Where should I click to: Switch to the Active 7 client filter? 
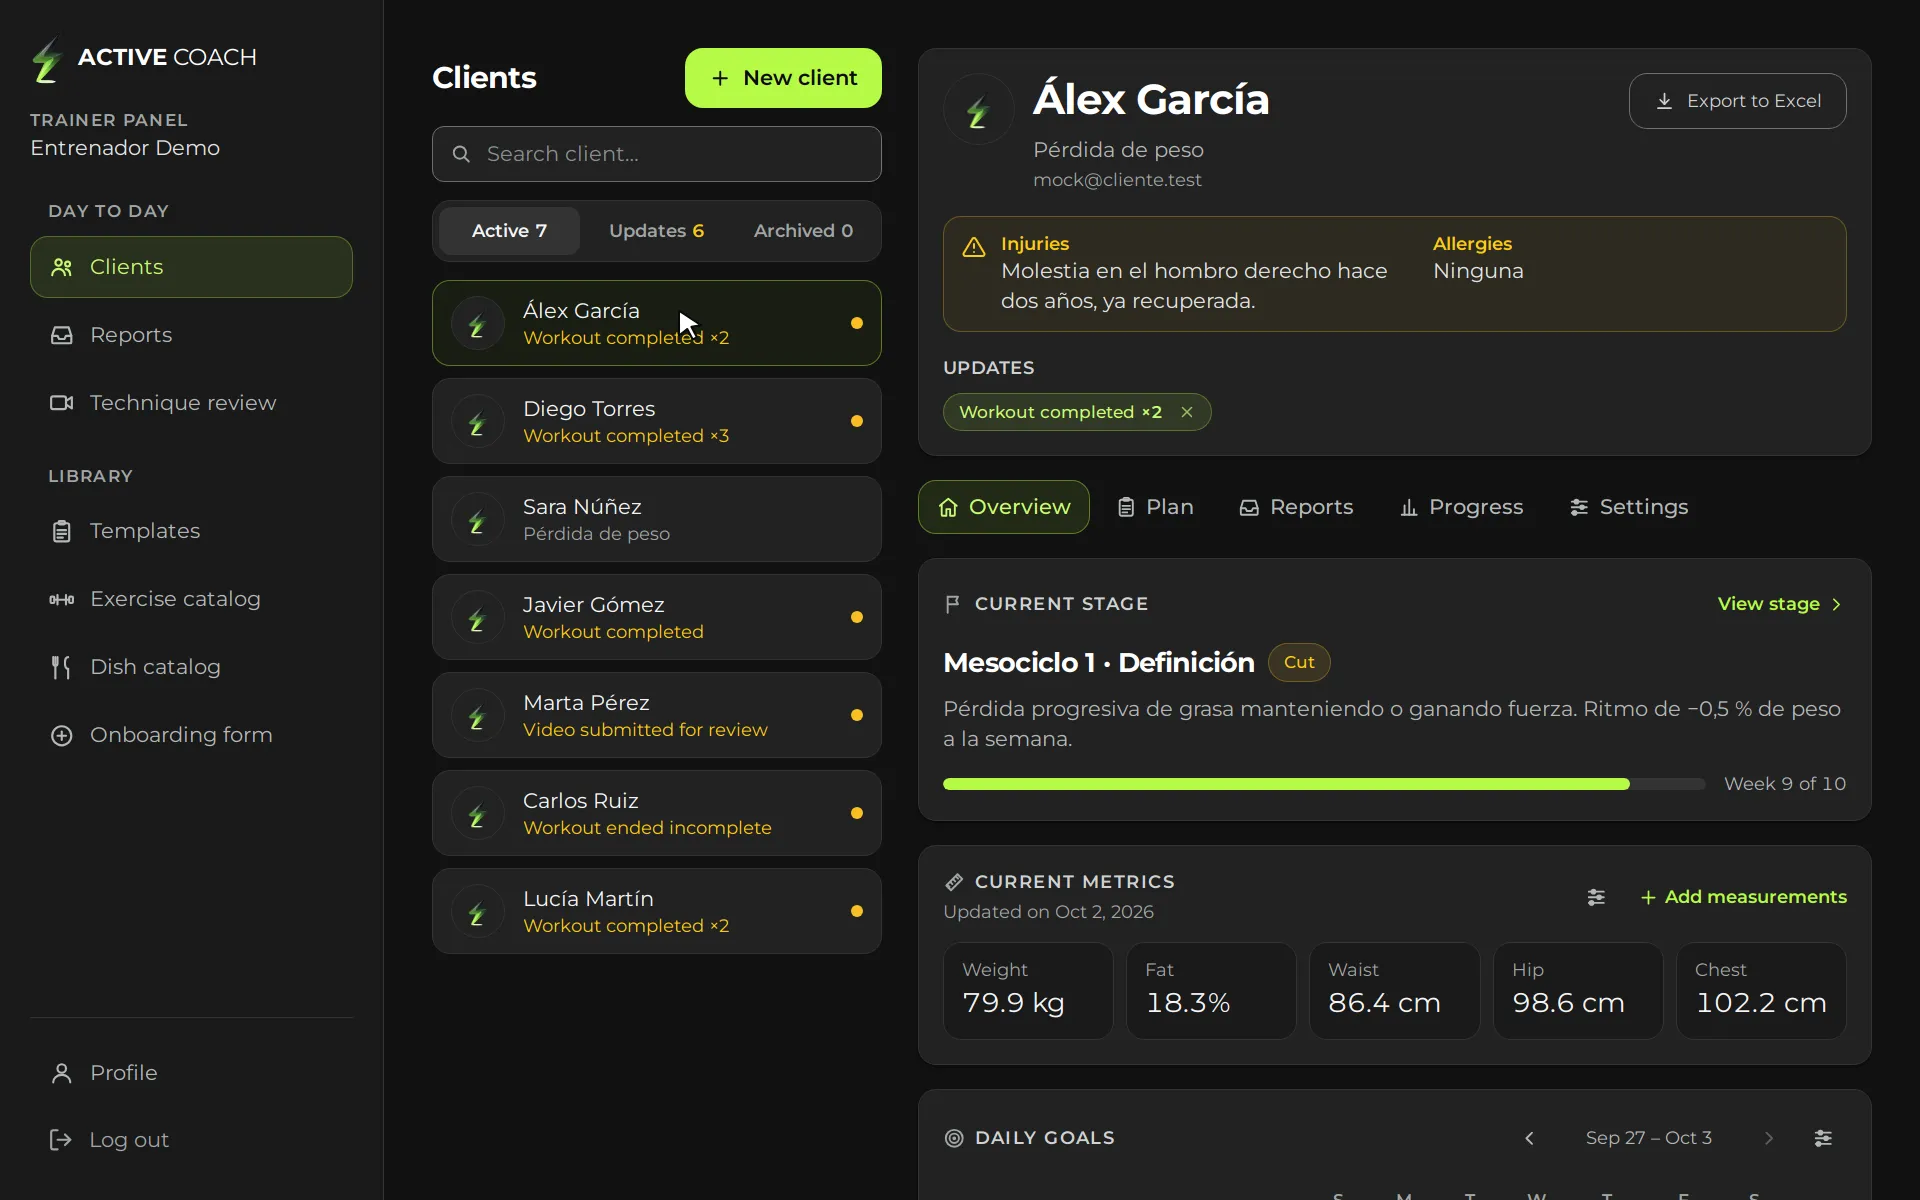(509, 231)
